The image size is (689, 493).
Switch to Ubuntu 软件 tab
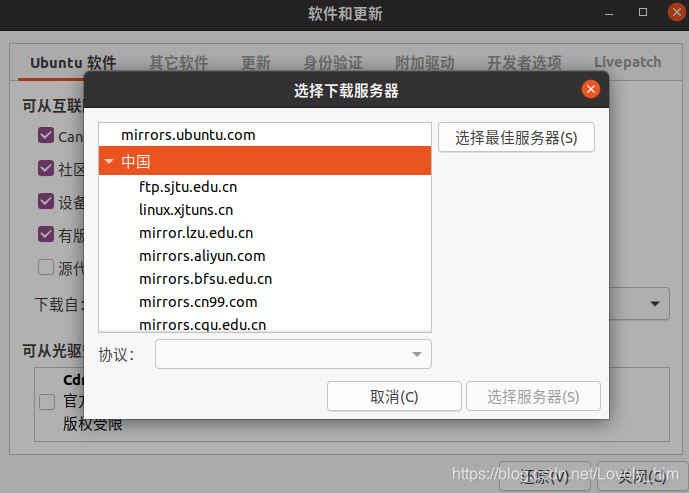73,63
